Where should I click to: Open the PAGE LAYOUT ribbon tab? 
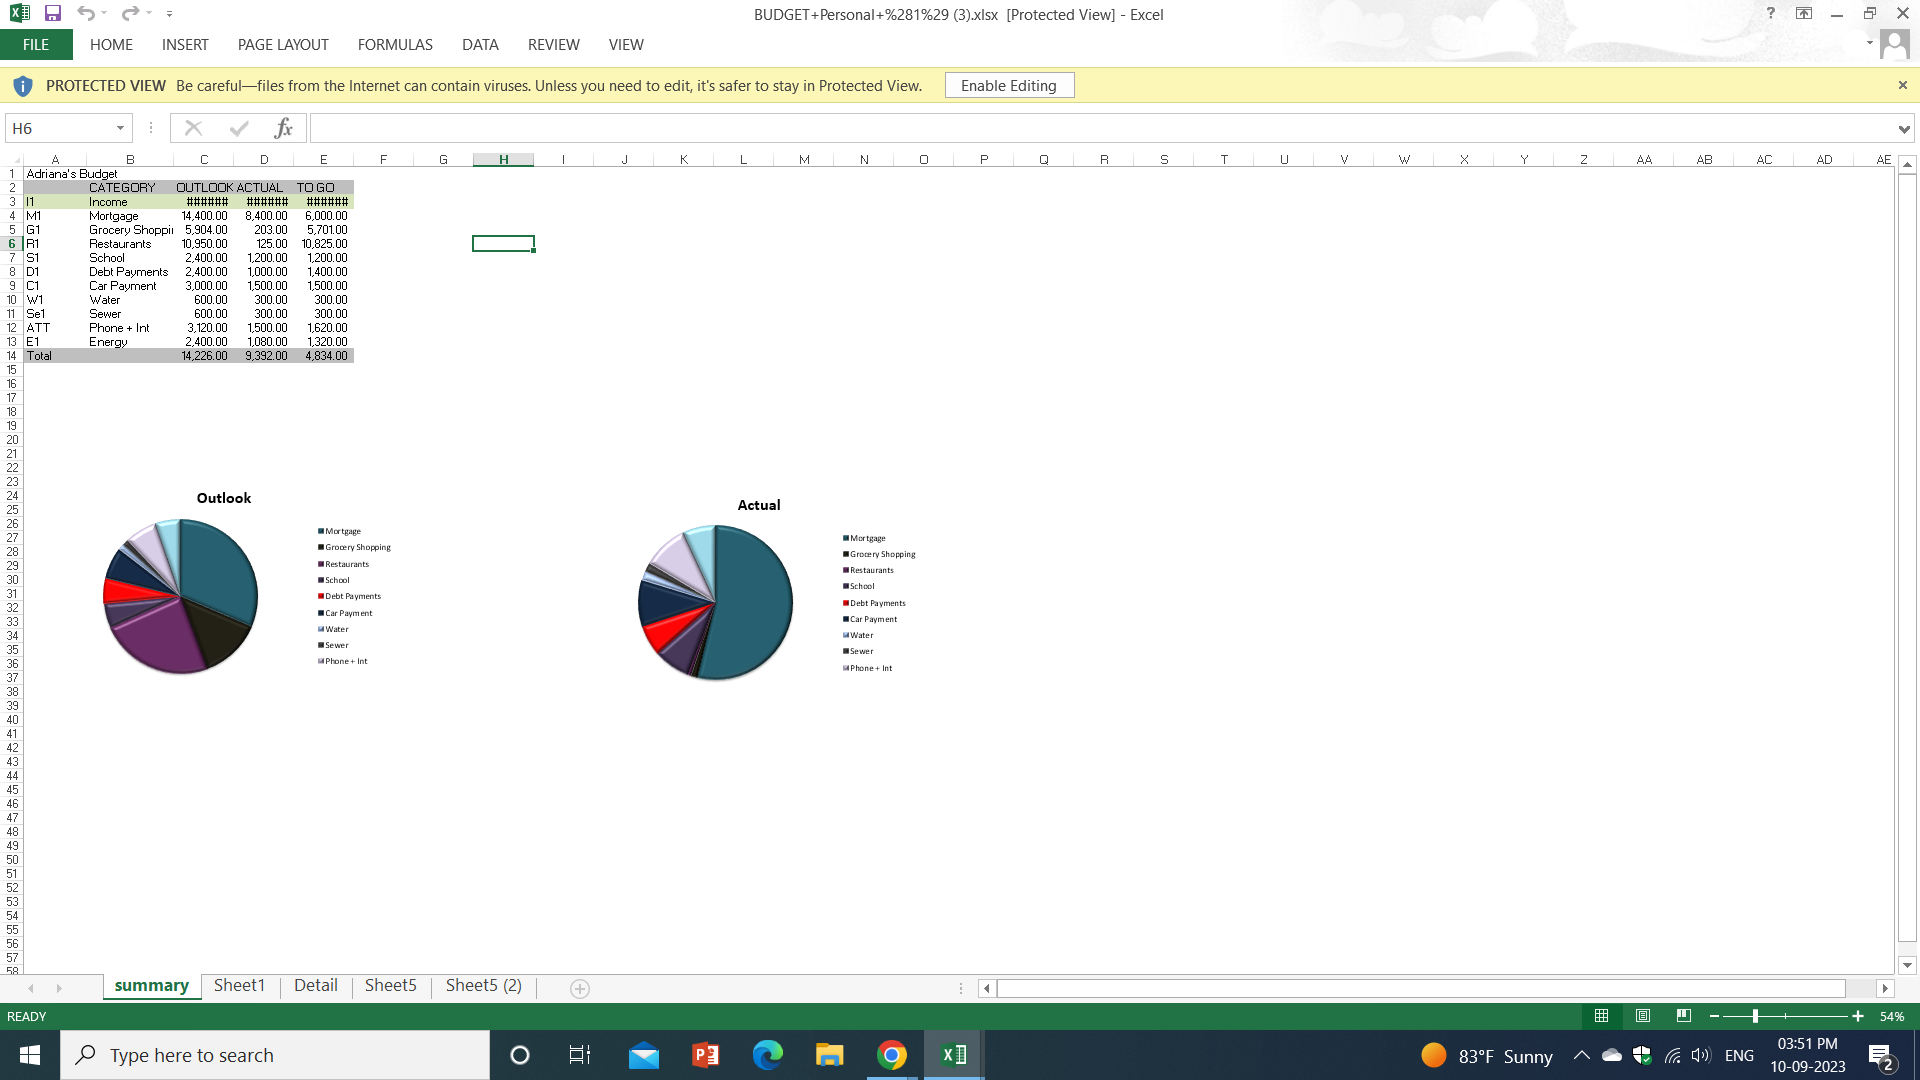tap(283, 45)
